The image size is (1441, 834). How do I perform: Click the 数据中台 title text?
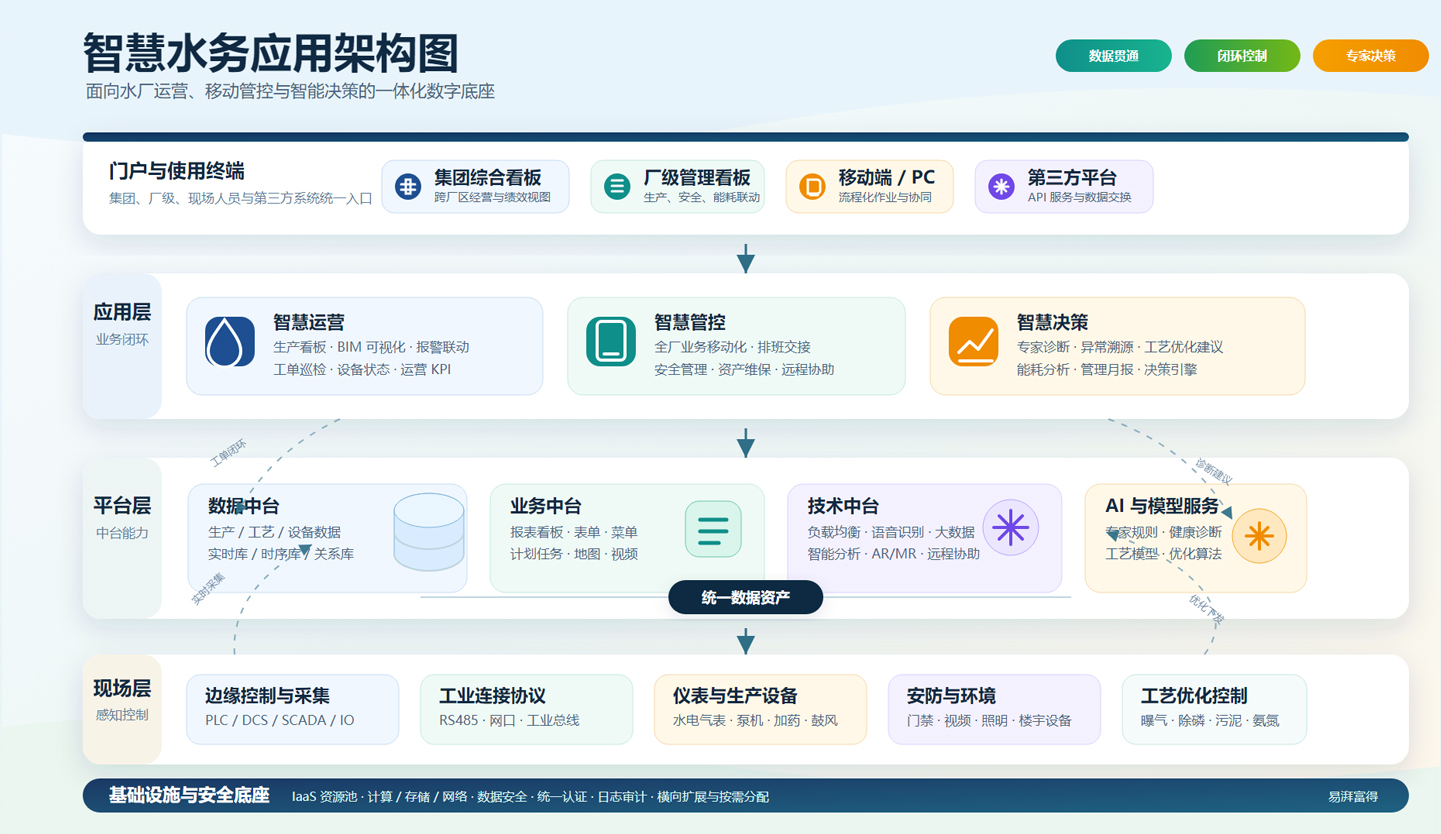(x=244, y=506)
